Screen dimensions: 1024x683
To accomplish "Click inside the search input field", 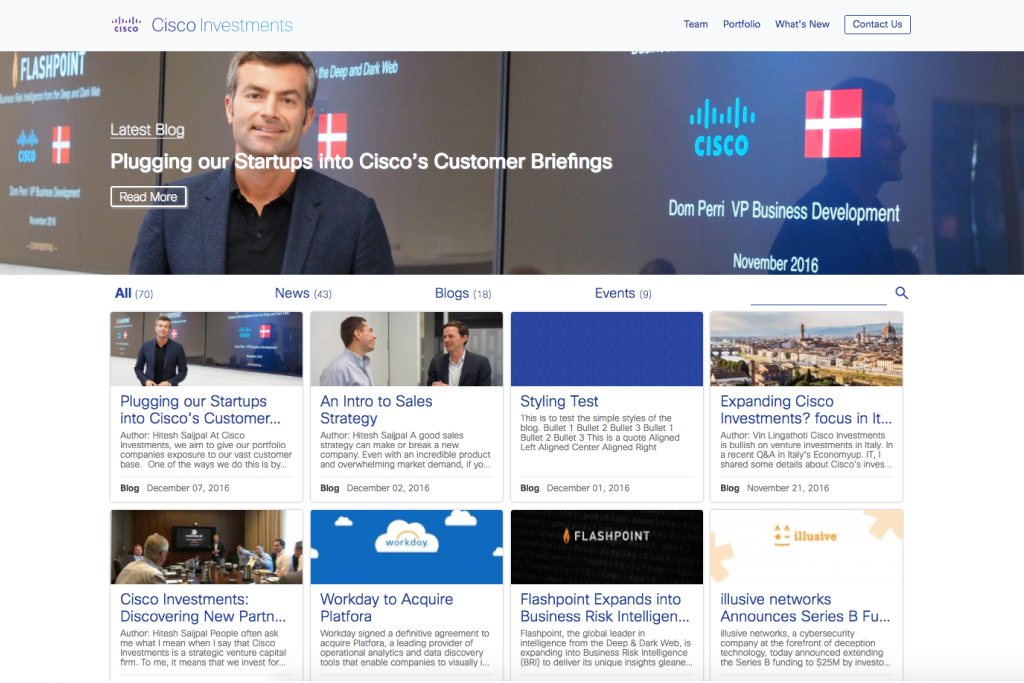I will click(x=818, y=290).
